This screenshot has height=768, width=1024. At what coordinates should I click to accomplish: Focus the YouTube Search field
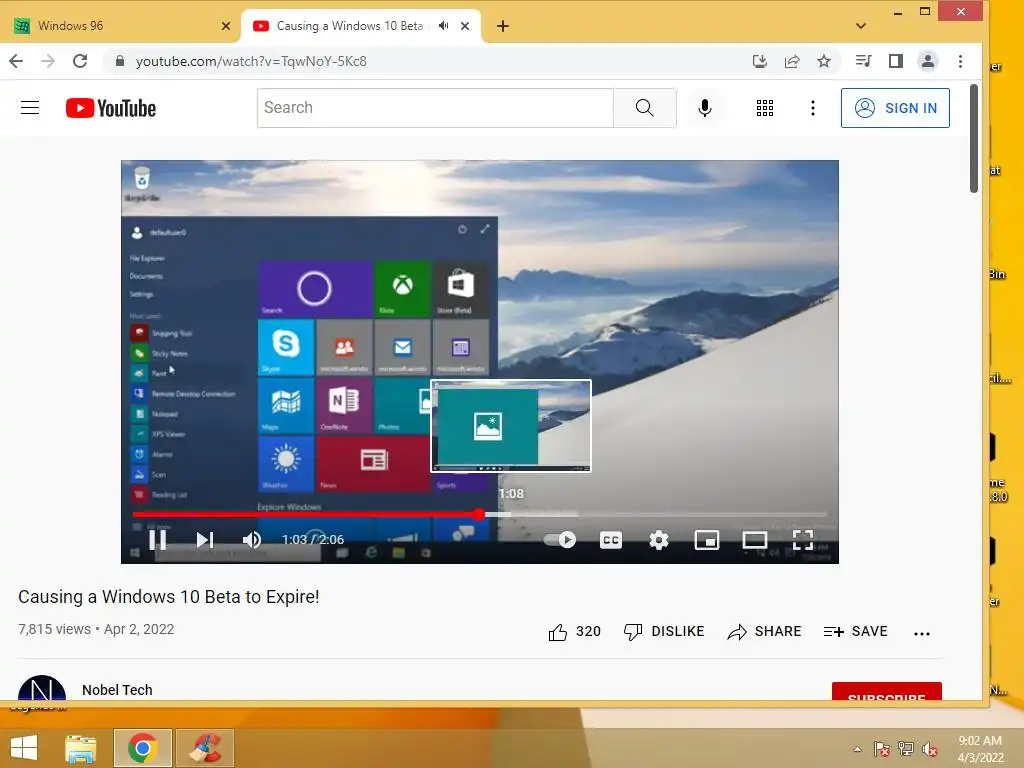tap(436, 108)
